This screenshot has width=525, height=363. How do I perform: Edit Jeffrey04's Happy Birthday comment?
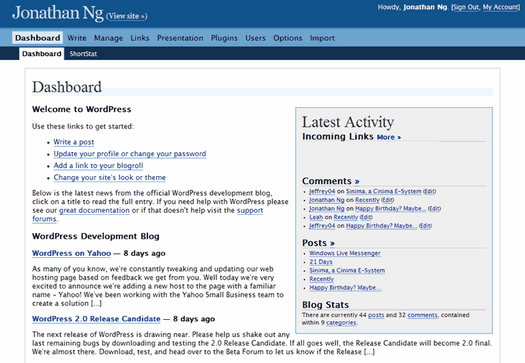425,226
